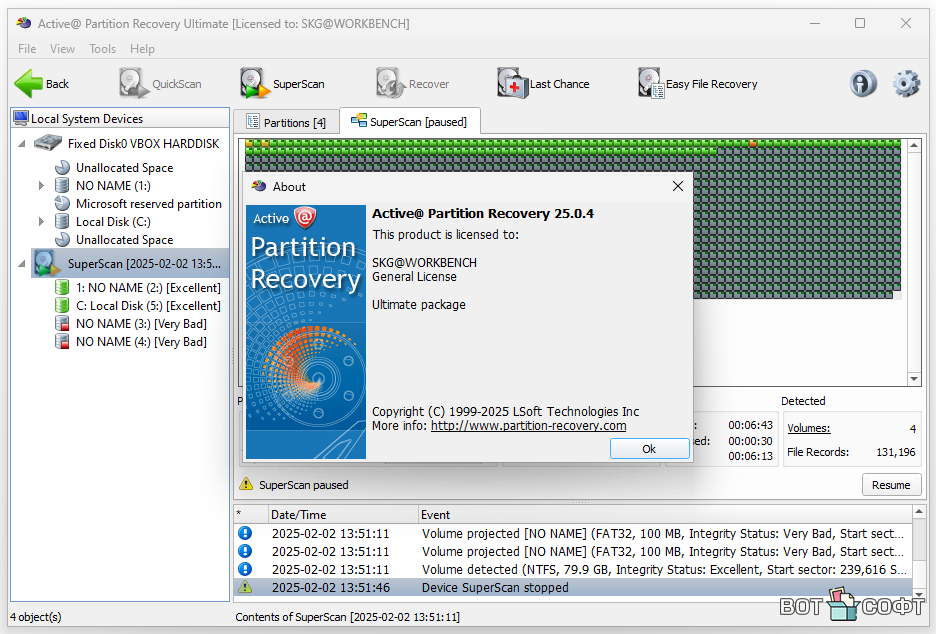Select the Device SuperScan stopped log entry

click(x=573, y=587)
